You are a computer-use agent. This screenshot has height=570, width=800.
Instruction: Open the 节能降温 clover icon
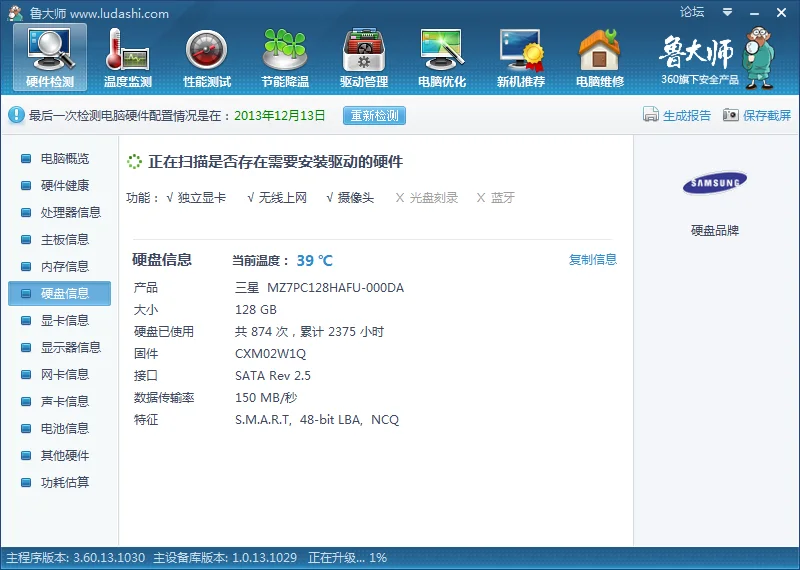pyautogui.click(x=285, y=57)
